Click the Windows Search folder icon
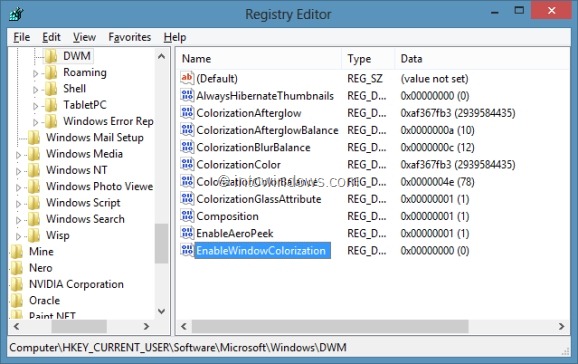The height and width of the screenshot is (364, 578). point(34,219)
